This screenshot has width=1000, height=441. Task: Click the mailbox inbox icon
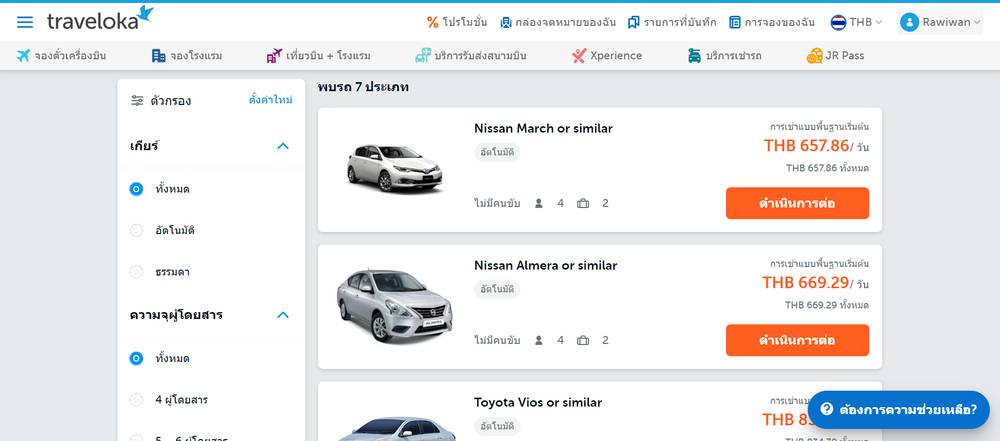click(x=506, y=22)
